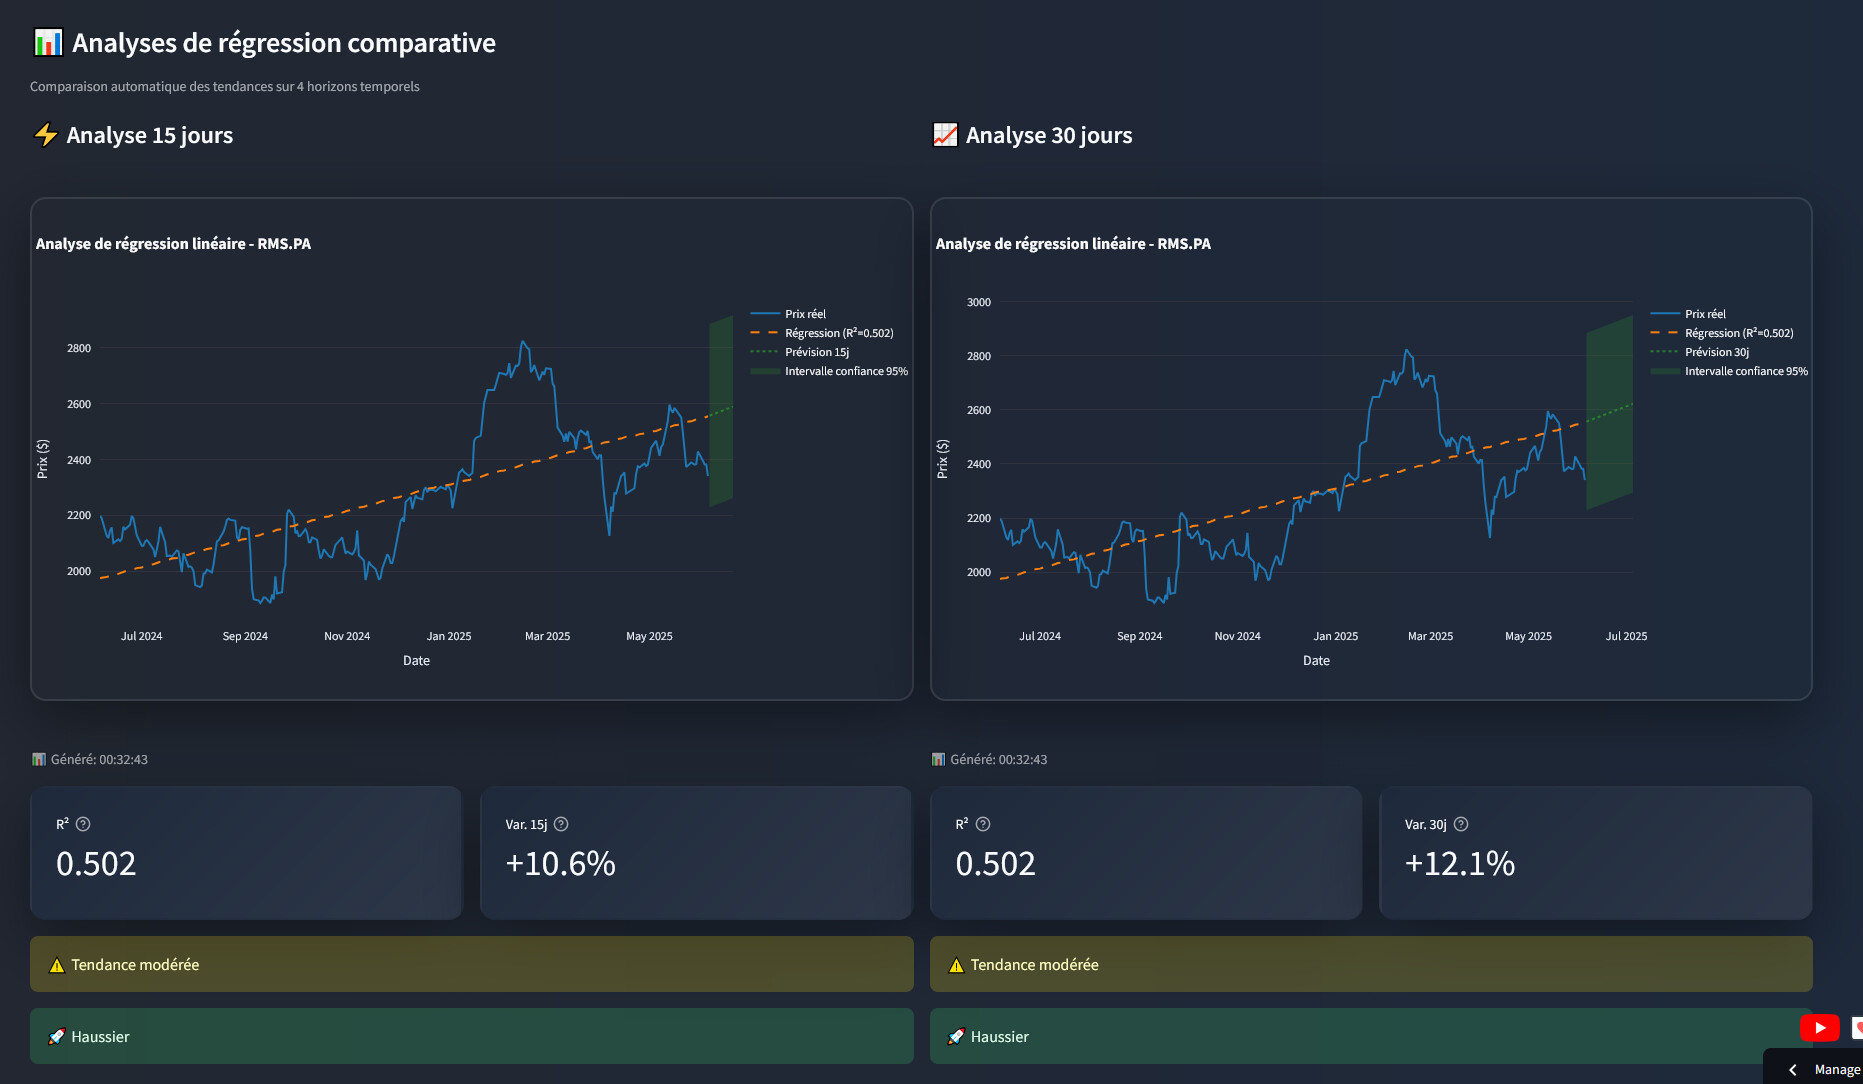
Task: Click the help icon beside Var. 30j
Action: click(x=1461, y=824)
